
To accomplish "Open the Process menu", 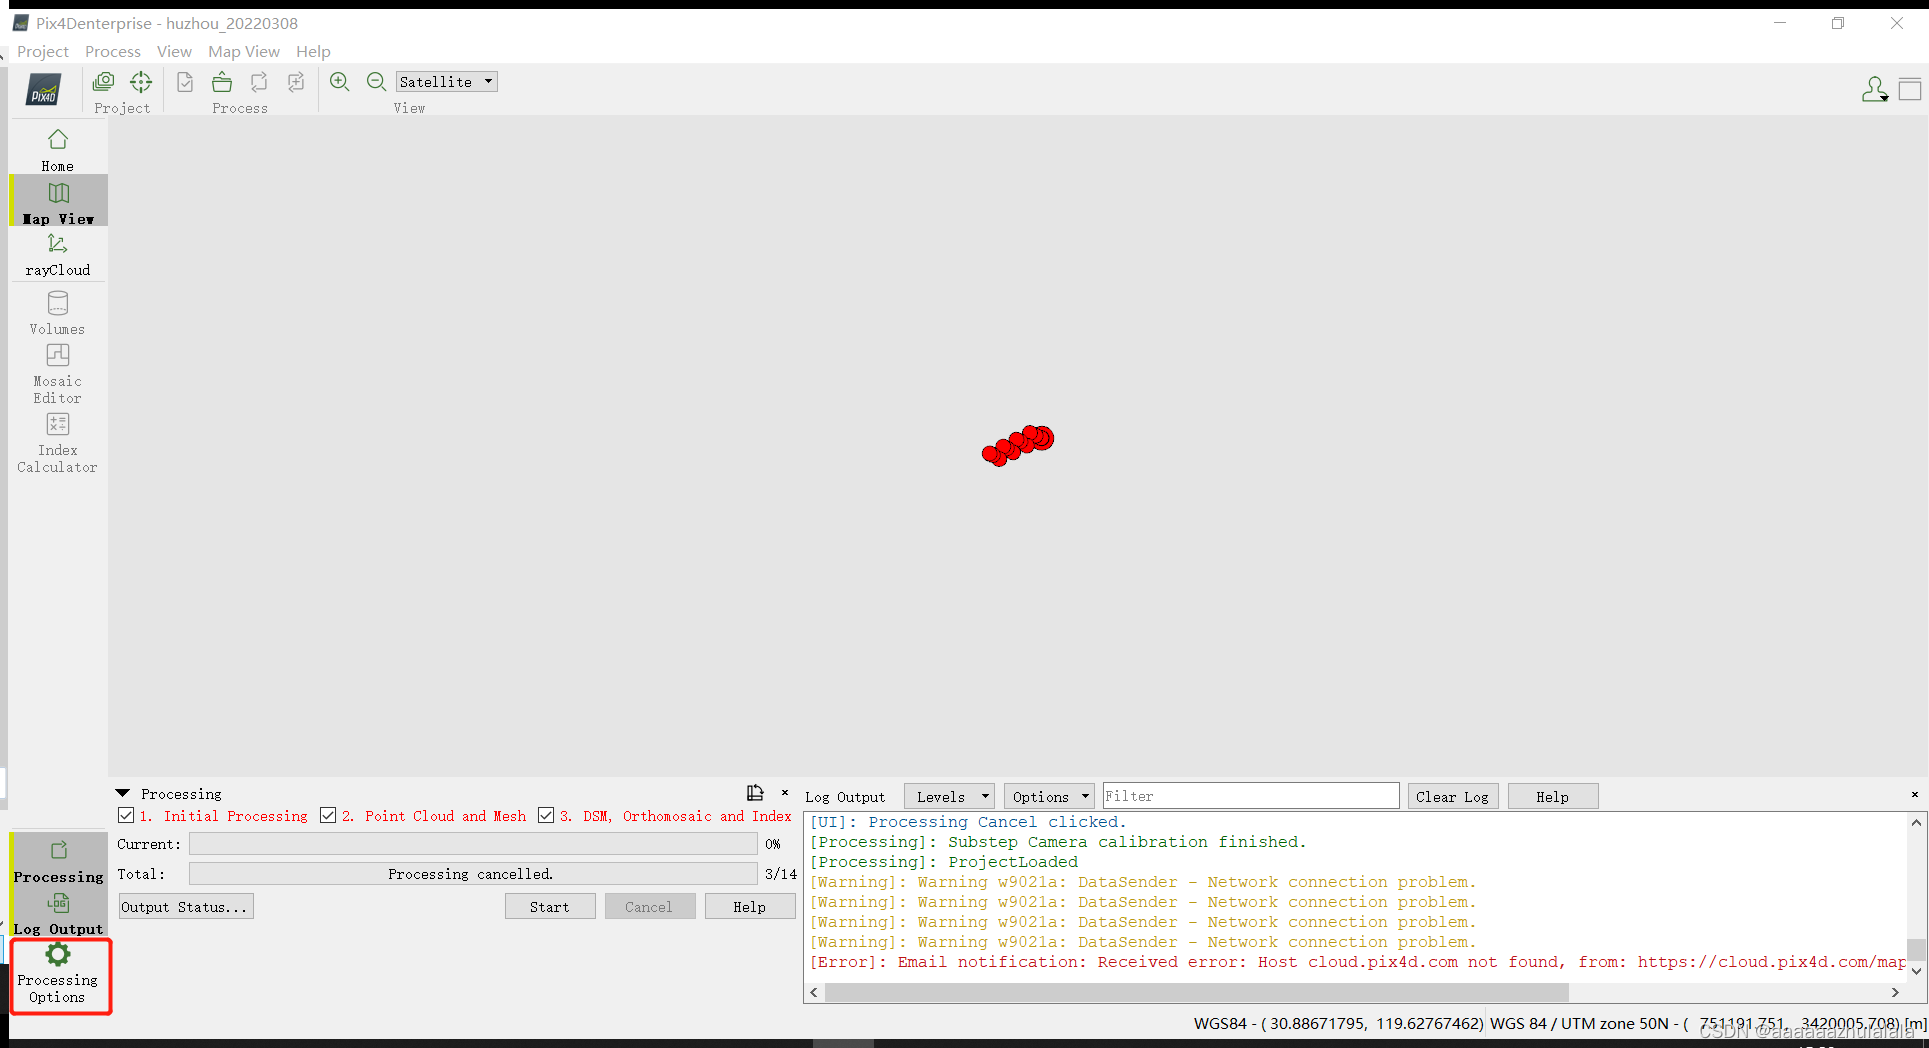I will pos(113,52).
